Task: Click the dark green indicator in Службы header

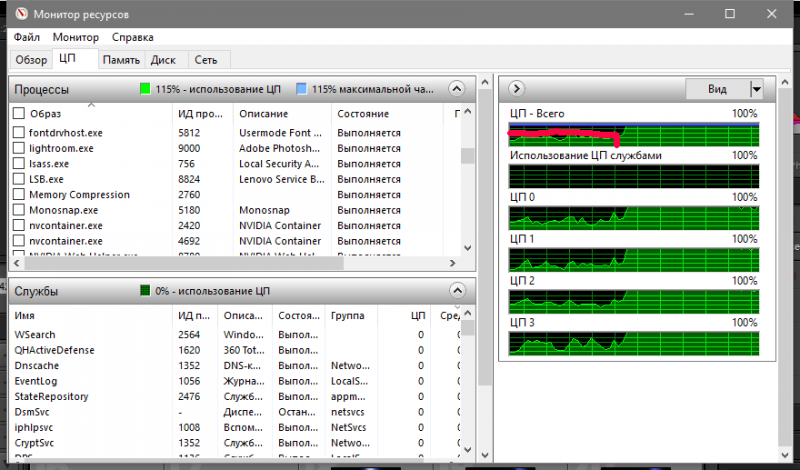Action: tap(145, 291)
